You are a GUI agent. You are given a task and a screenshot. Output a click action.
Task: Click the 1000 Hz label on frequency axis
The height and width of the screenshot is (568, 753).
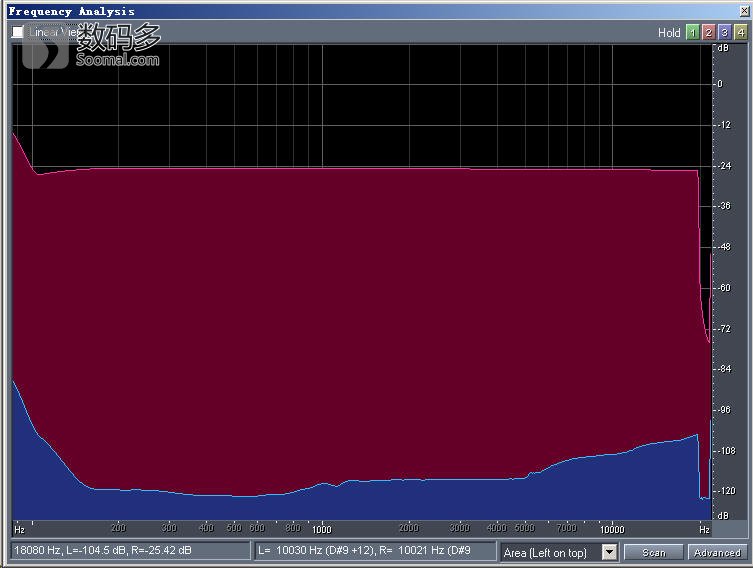coord(321,528)
